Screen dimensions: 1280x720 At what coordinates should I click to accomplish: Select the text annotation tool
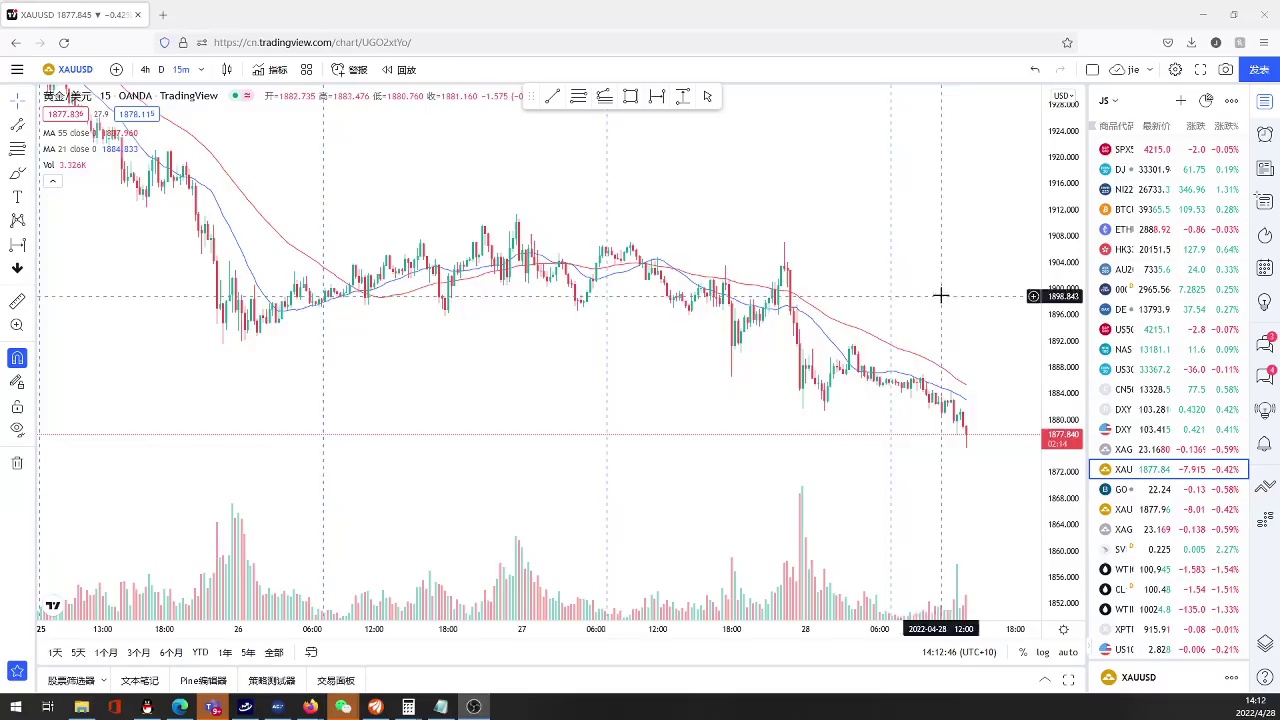(17, 197)
